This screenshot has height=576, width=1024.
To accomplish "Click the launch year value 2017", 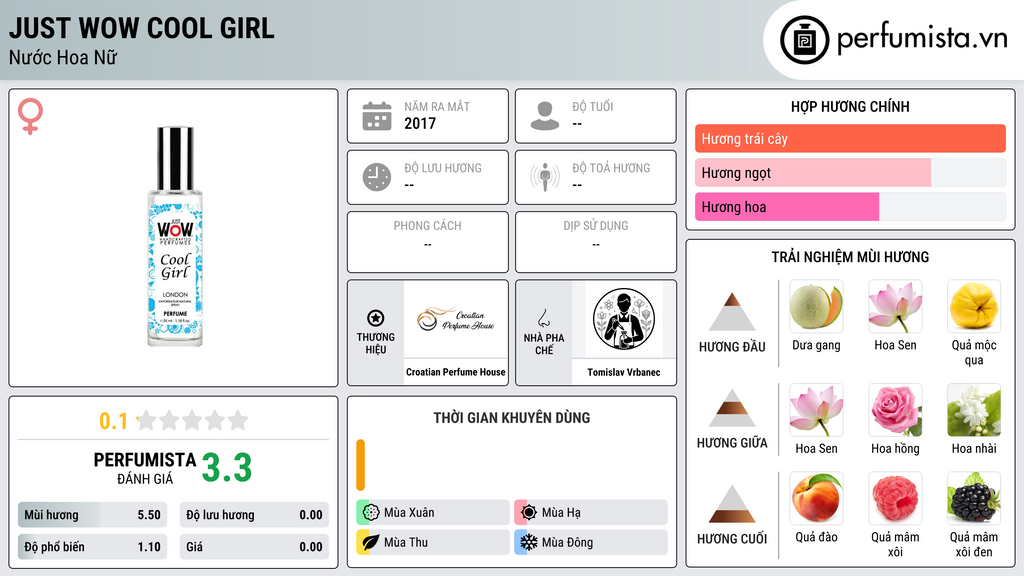I will 420,123.
